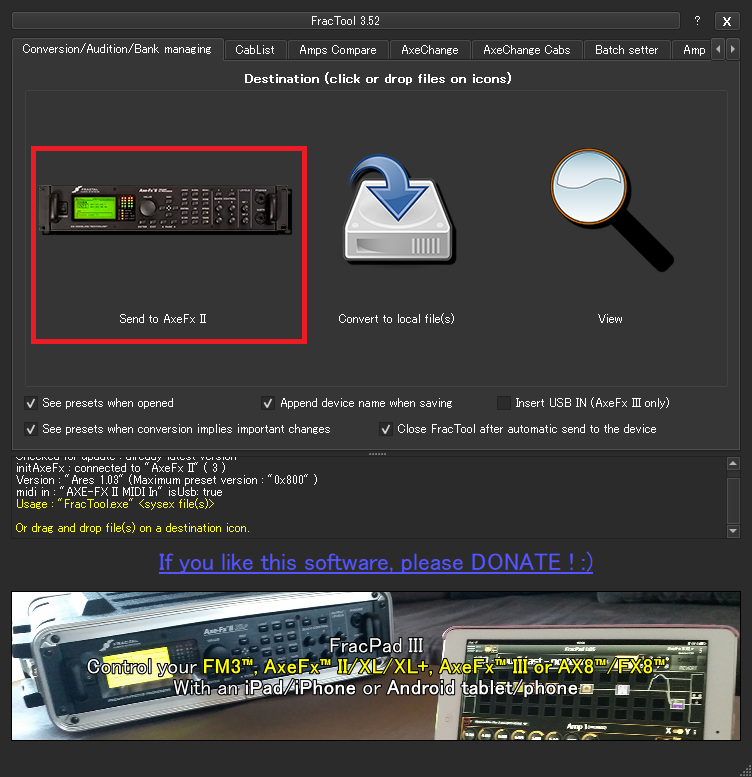
Task: Show more tabs with right arrow
Action: coord(733,50)
